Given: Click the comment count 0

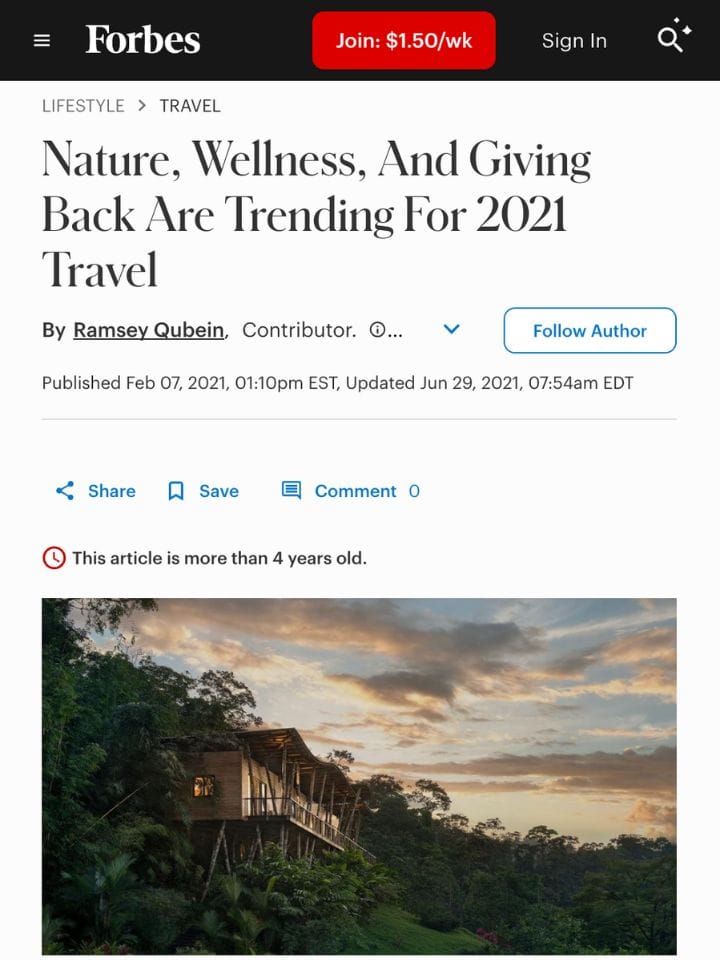Looking at the screenshot, I should 411,491.
